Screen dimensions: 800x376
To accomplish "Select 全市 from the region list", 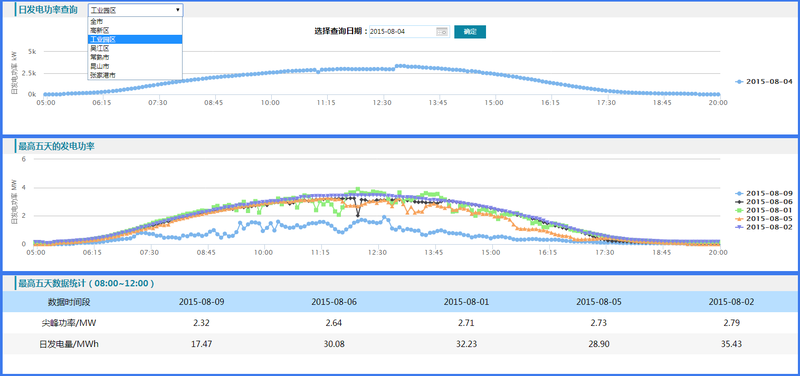I will tap(135, 21).
